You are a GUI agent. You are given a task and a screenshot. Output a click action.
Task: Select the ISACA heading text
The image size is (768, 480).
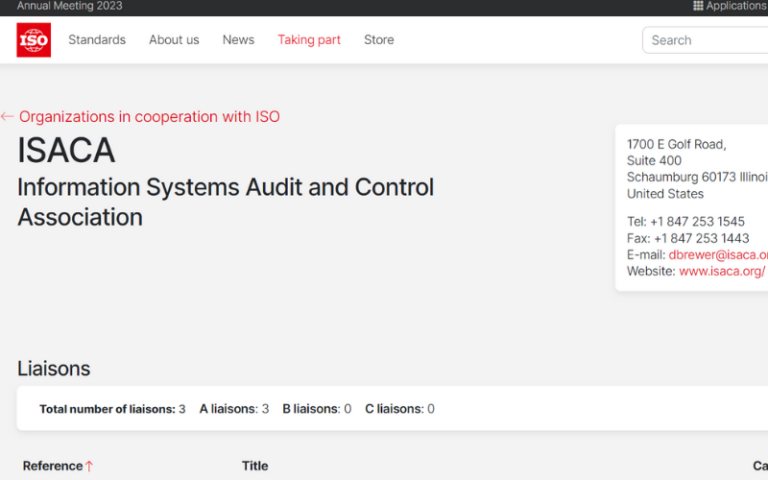66,151
